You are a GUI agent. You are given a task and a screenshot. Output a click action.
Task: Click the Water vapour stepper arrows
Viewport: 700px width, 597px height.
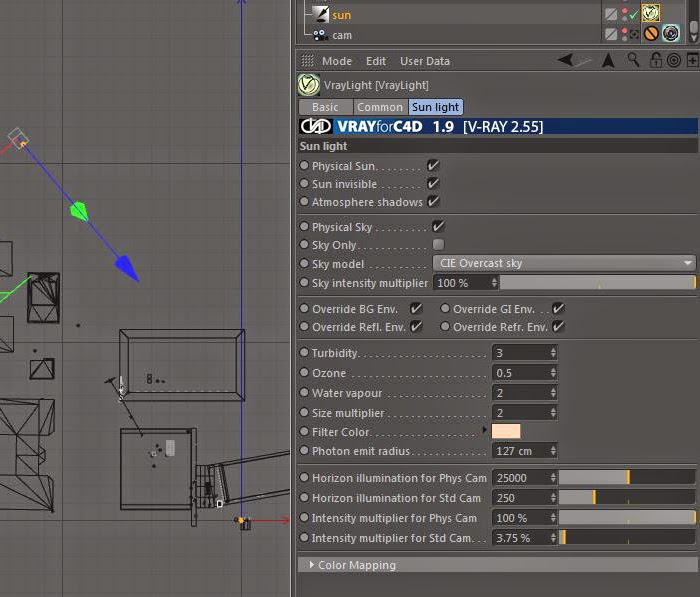(554, 393)
